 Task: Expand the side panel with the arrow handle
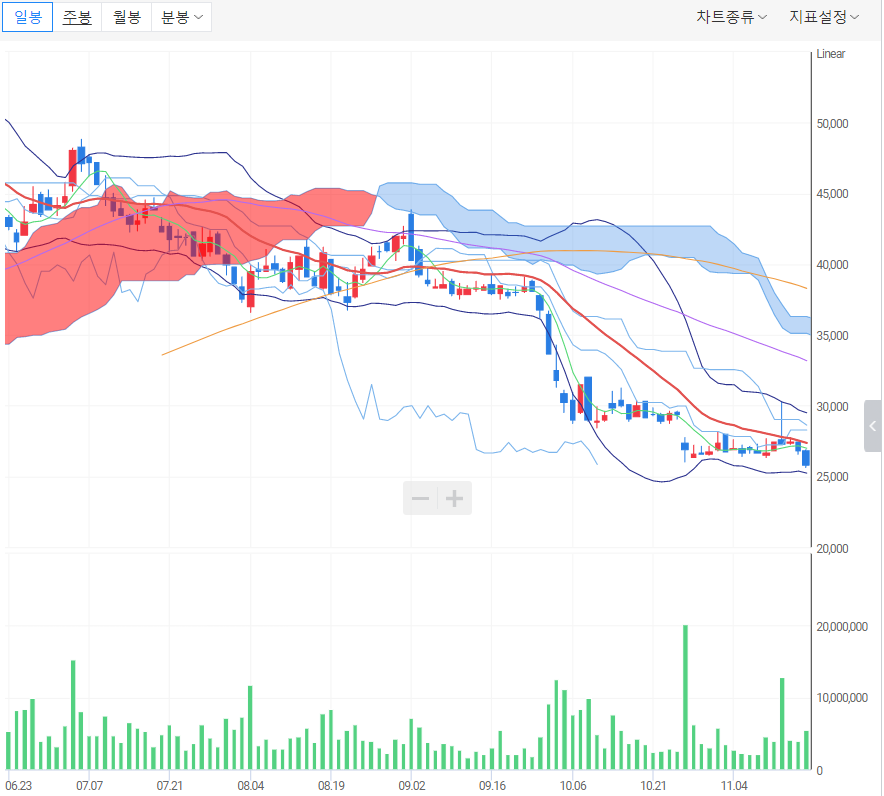coord(873,426)
